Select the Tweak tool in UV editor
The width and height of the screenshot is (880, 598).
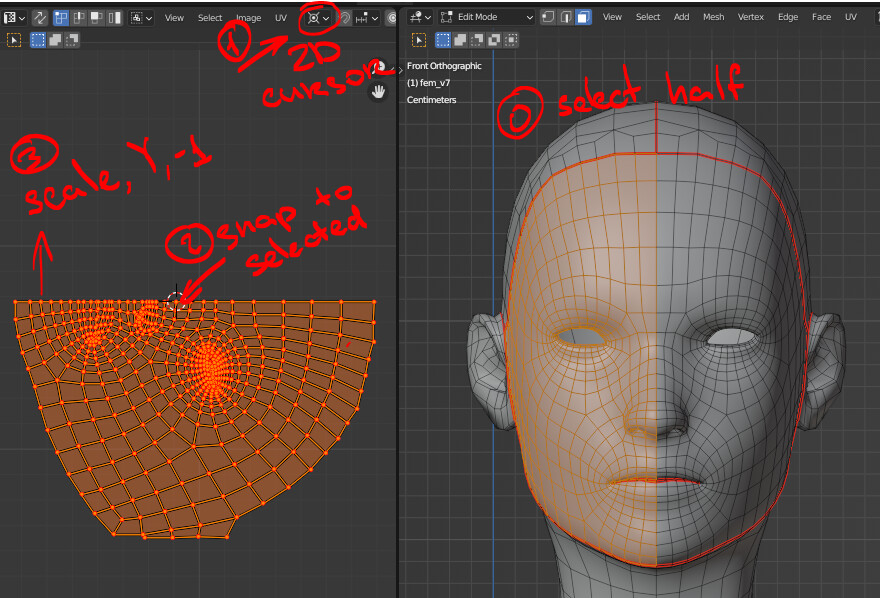coord(14,40)
